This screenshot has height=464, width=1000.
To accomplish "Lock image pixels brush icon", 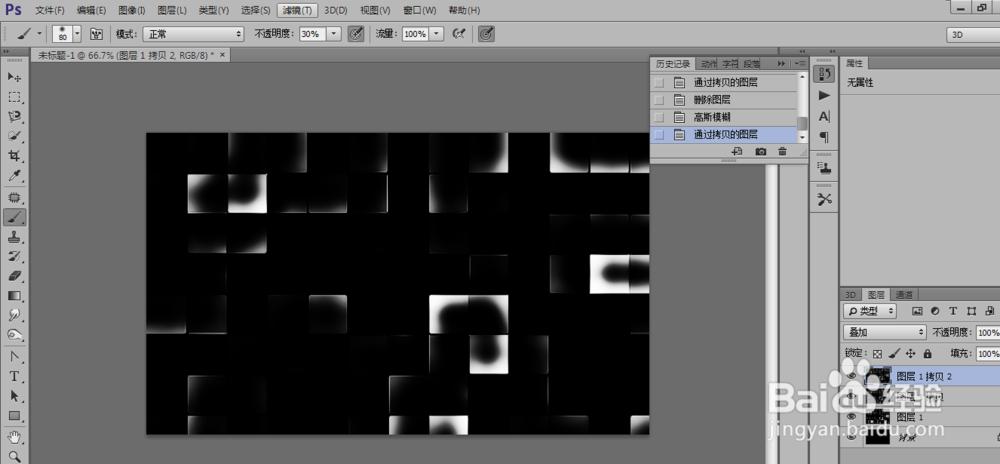I will (x=894, y=353).
